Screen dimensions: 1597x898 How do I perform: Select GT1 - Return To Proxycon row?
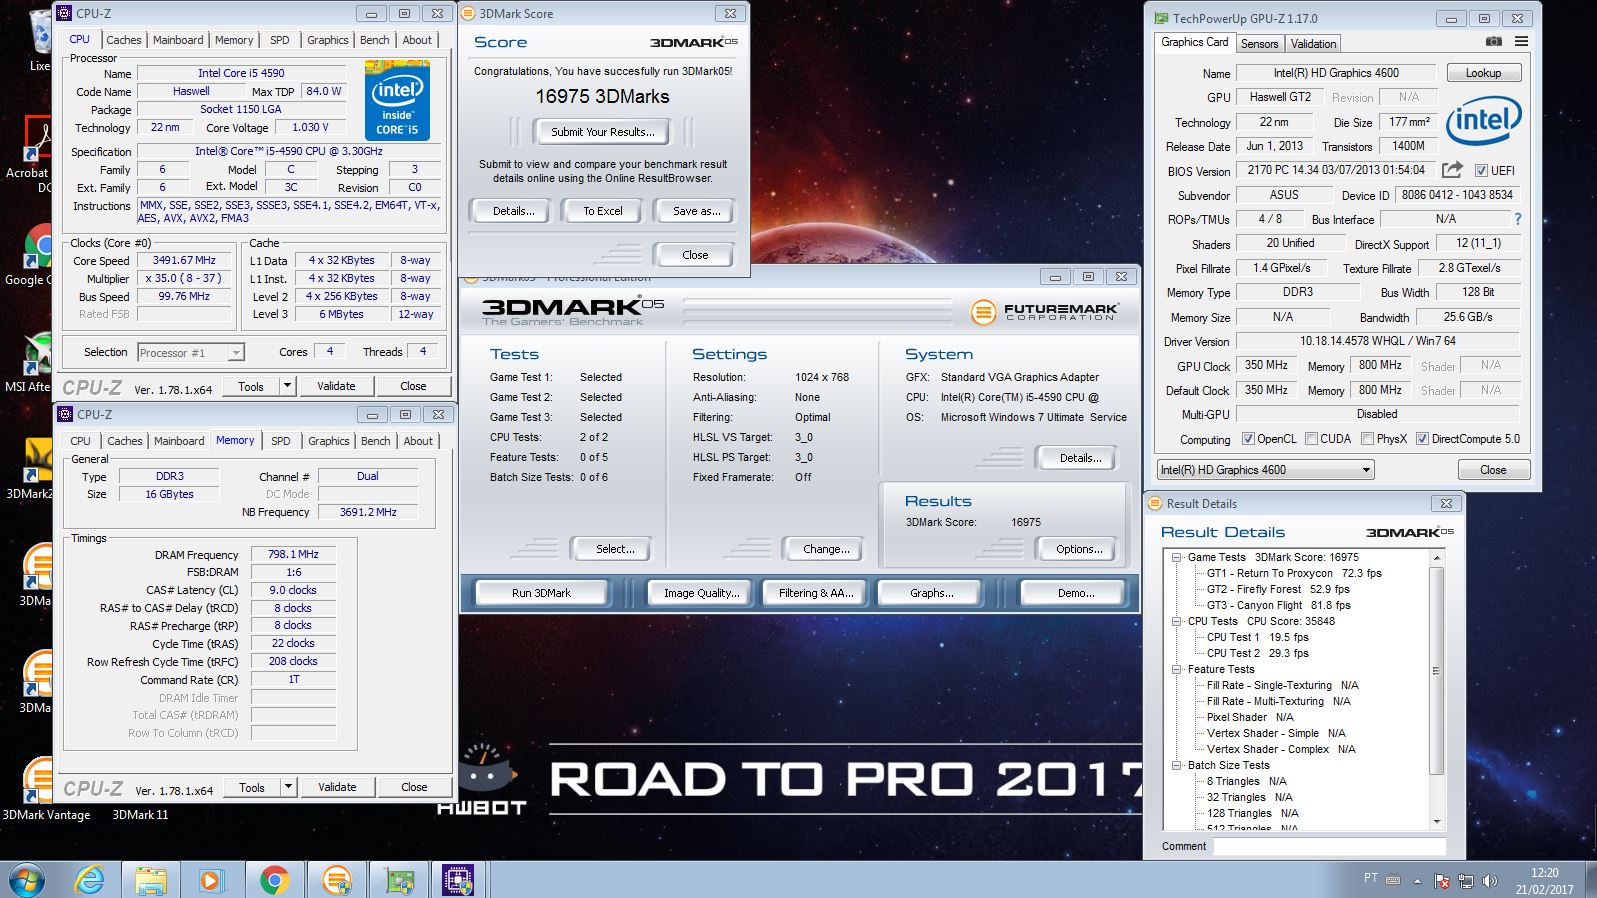[1294, 574]
